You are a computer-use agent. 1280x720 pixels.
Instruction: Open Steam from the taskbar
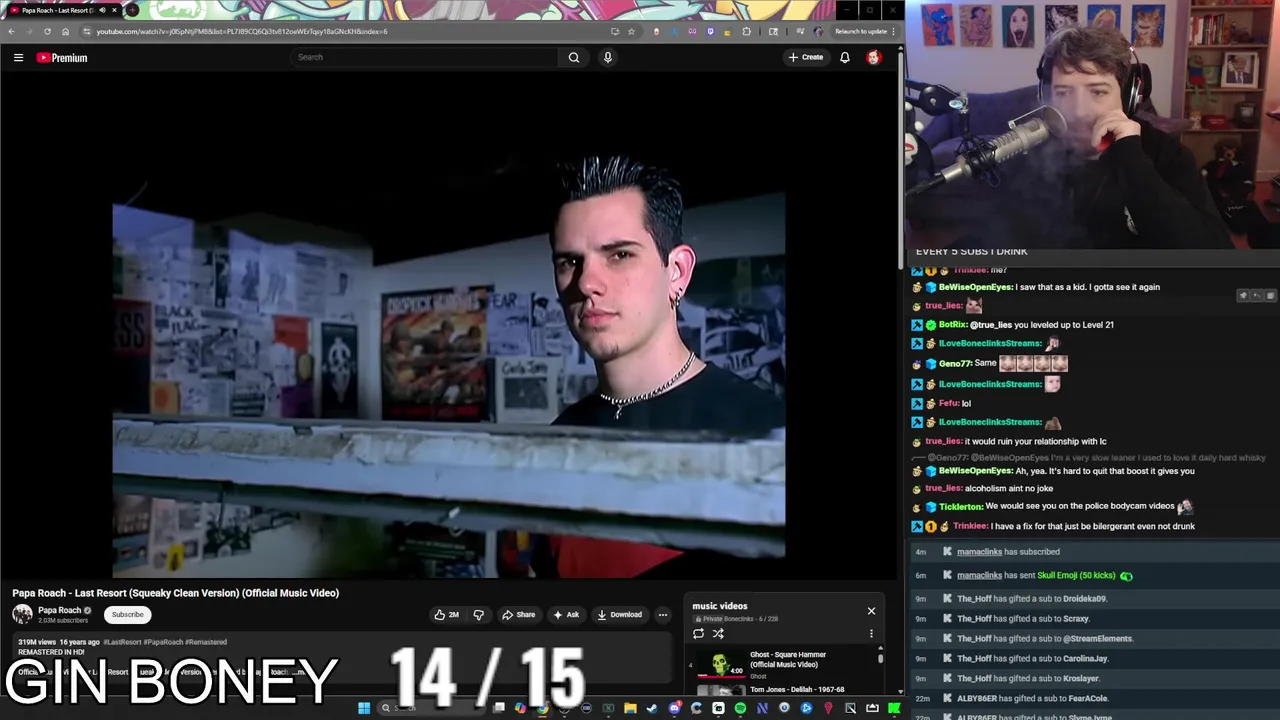click(x=652, y=708)
